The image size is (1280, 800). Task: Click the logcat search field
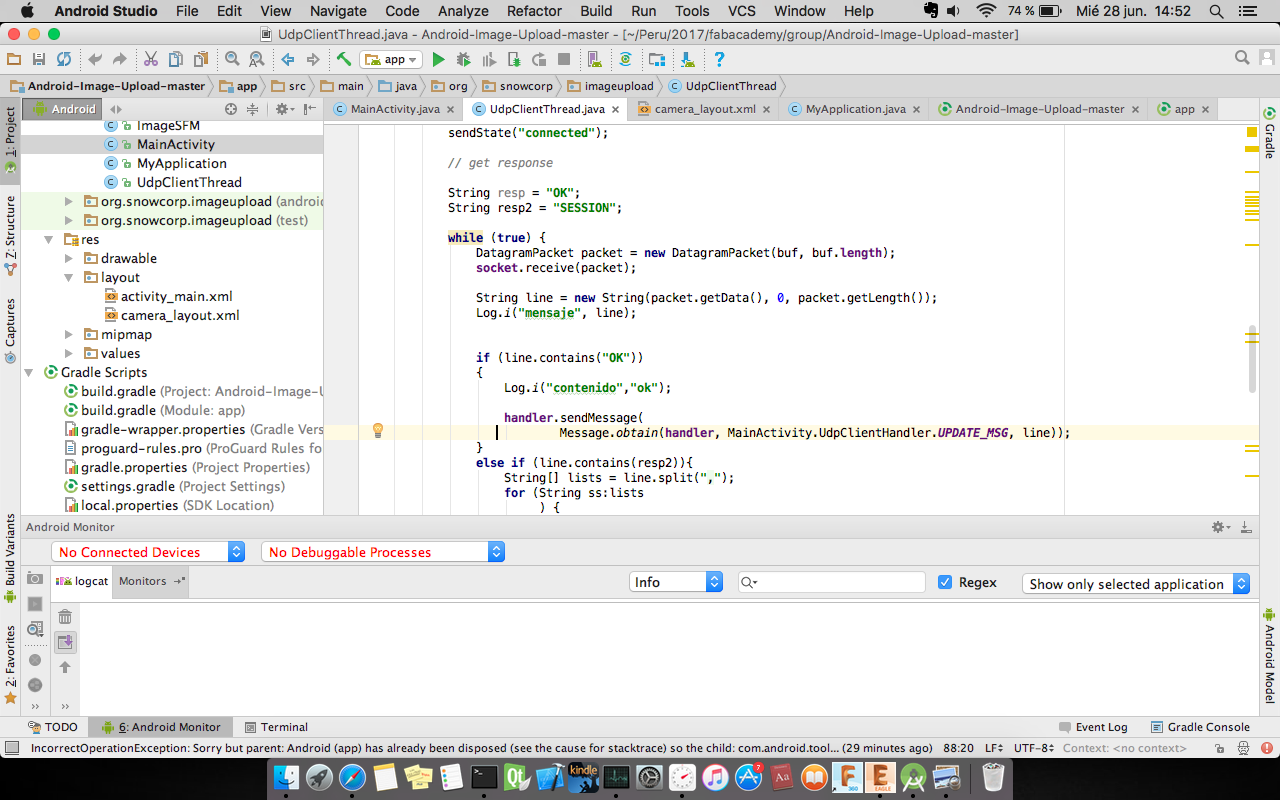840,582
